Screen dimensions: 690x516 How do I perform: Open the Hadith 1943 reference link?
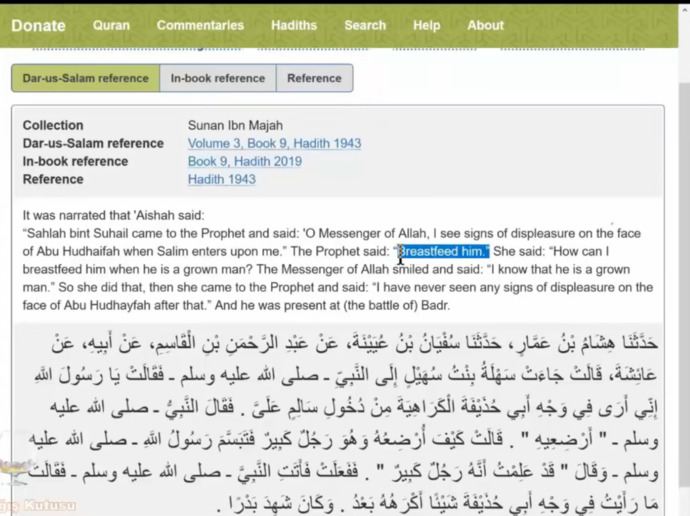tap(221, 179)
